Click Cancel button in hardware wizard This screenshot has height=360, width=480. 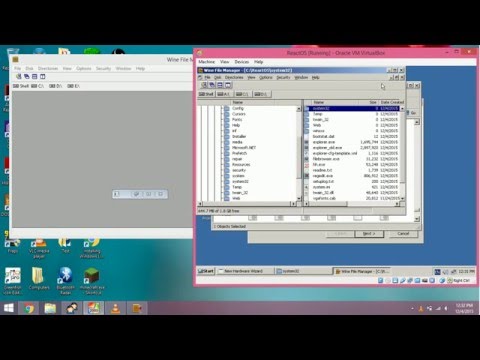point(403,234)
